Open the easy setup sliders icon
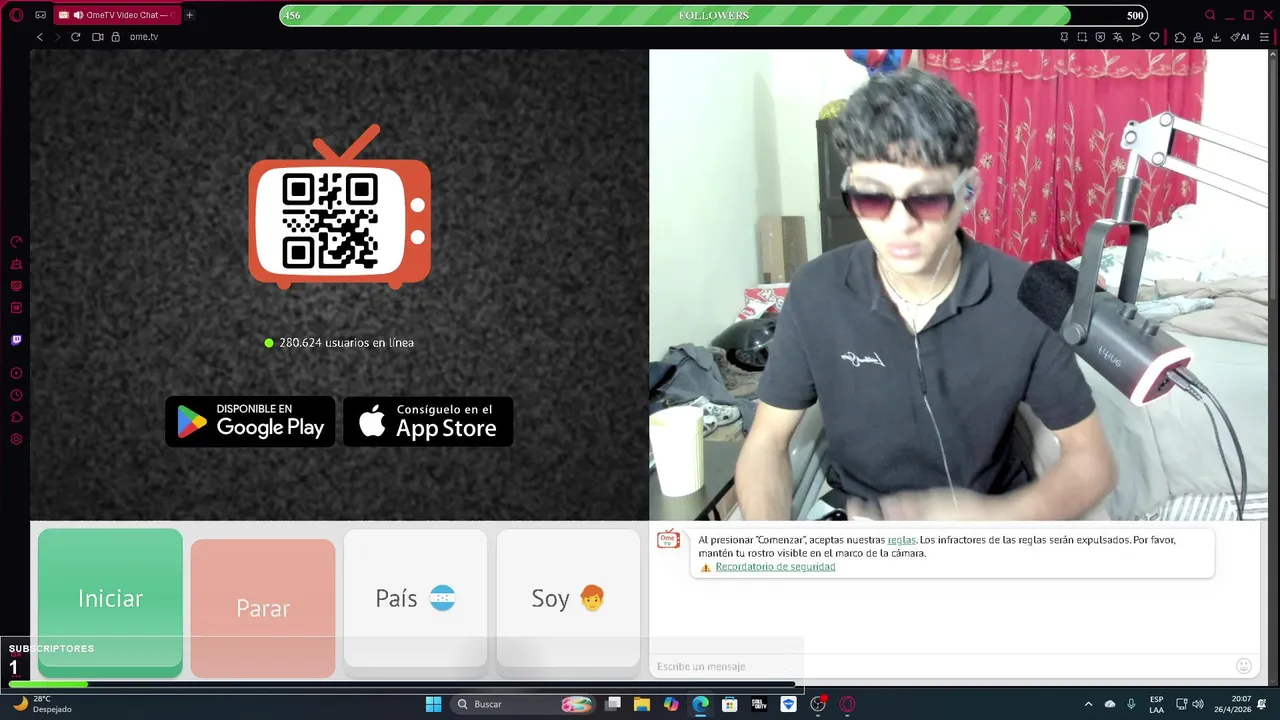 click(1265, 37)
